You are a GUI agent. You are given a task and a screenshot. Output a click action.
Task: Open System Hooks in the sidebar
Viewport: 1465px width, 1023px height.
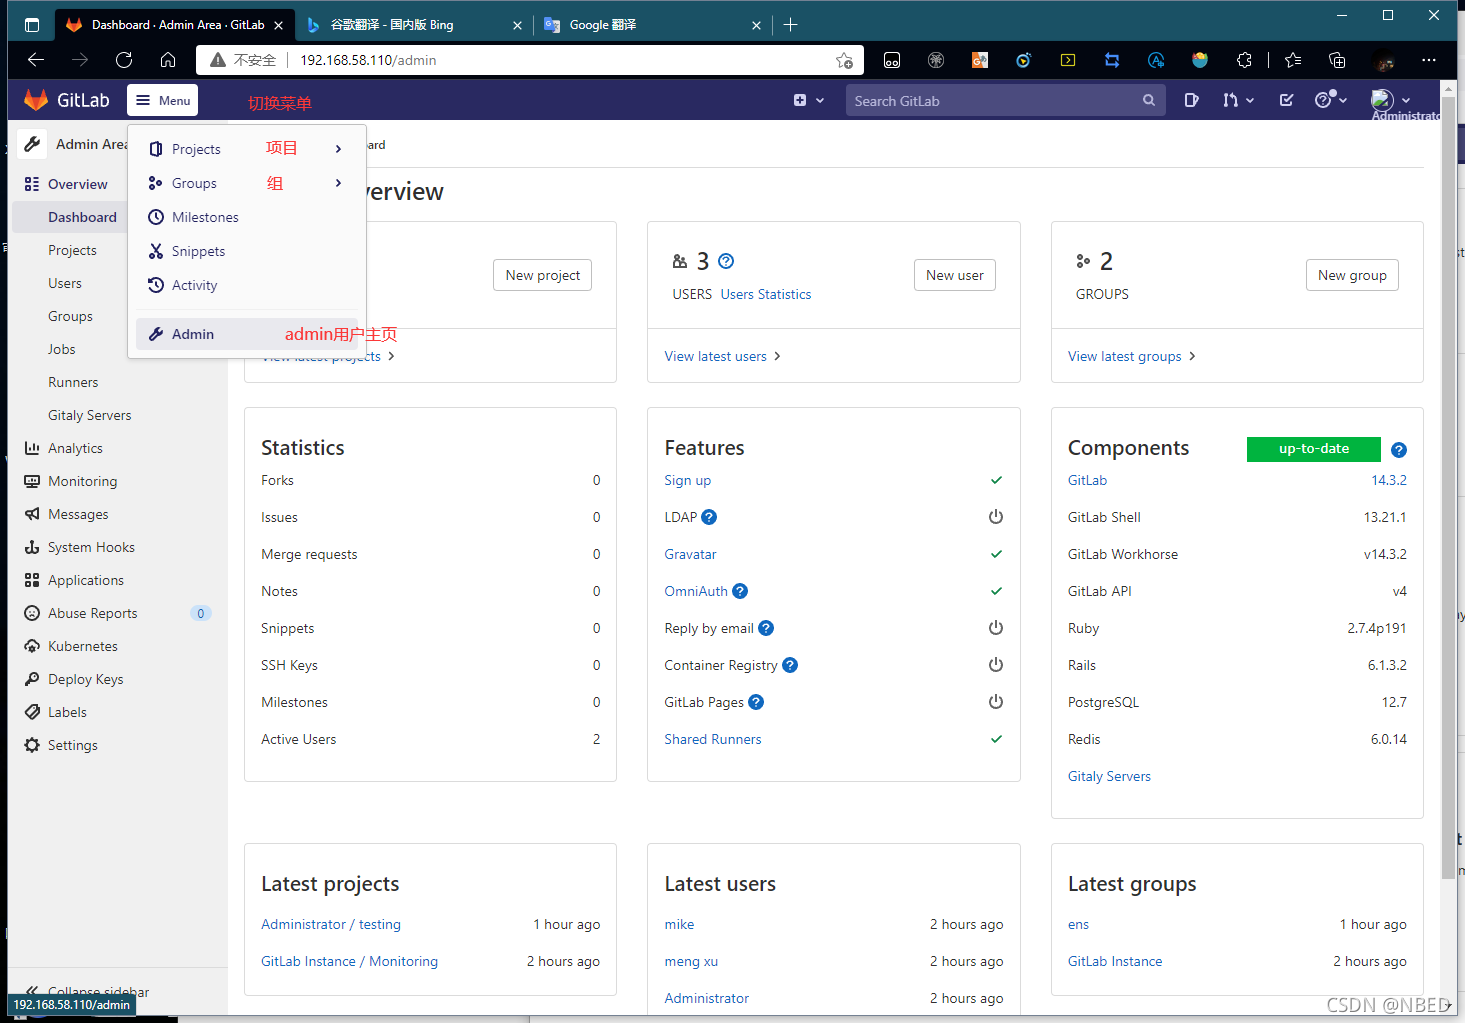tap(91, 546)
